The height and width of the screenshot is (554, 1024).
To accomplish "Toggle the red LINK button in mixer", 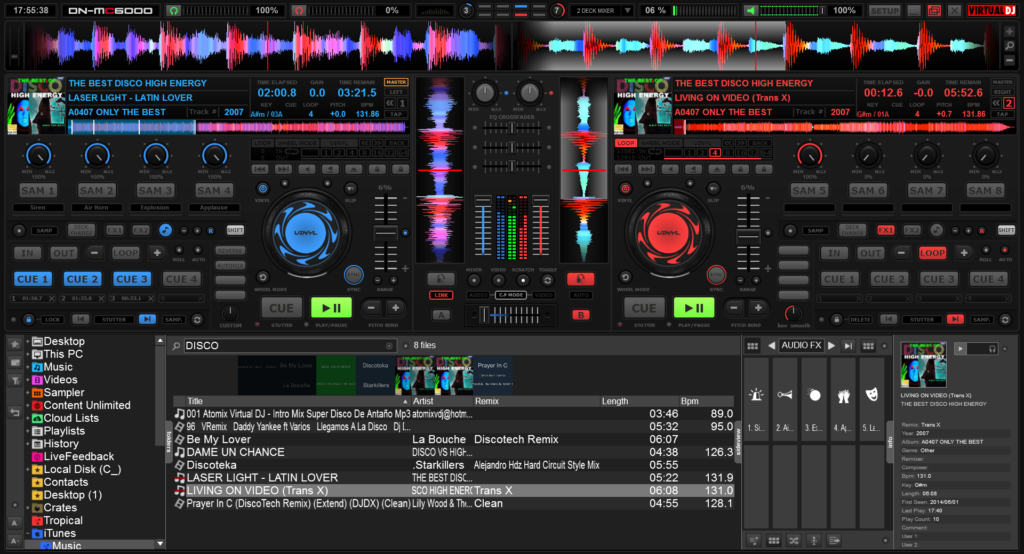I will click(x=441, y=295).
